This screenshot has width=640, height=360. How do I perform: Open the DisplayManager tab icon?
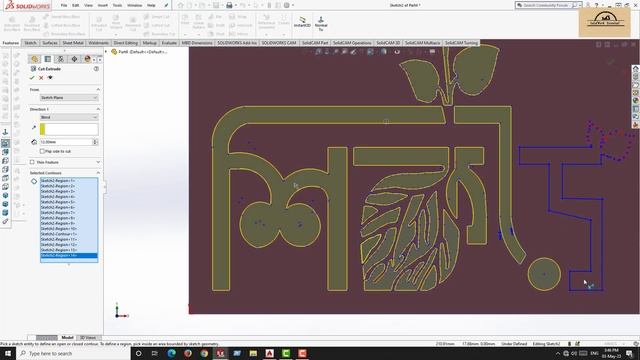click(87, 59)
